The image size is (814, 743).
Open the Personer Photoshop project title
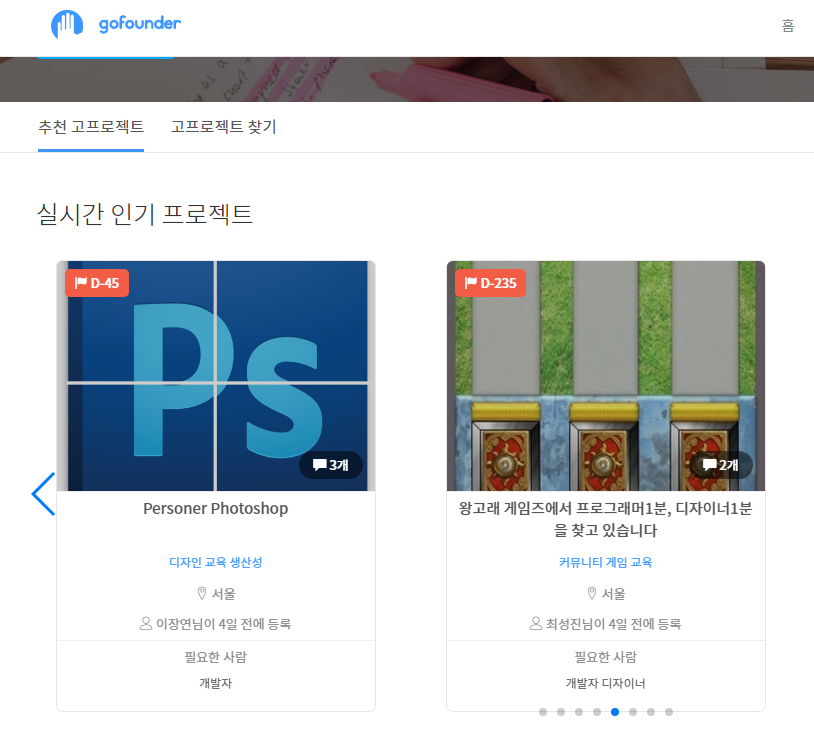tap(215, 508)
